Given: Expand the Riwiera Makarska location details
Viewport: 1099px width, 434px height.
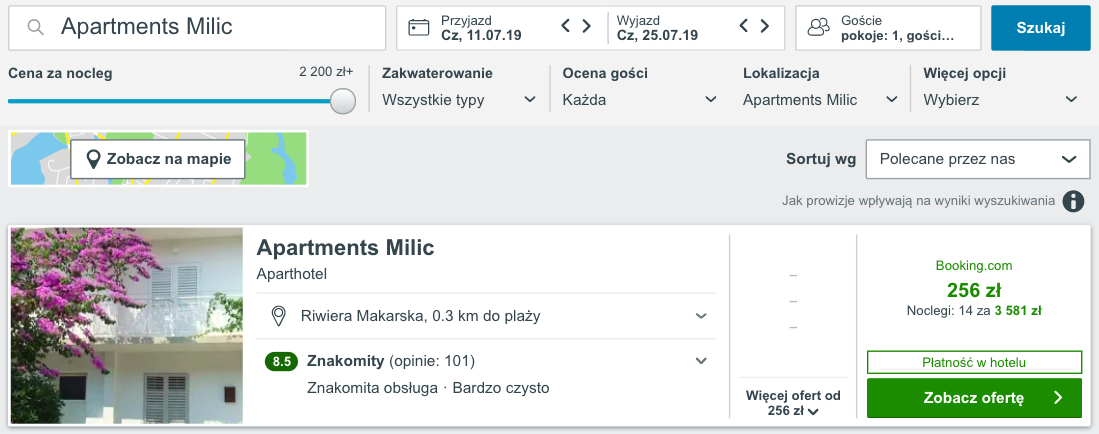Looking at the screenshot, I should coord(701,317).
